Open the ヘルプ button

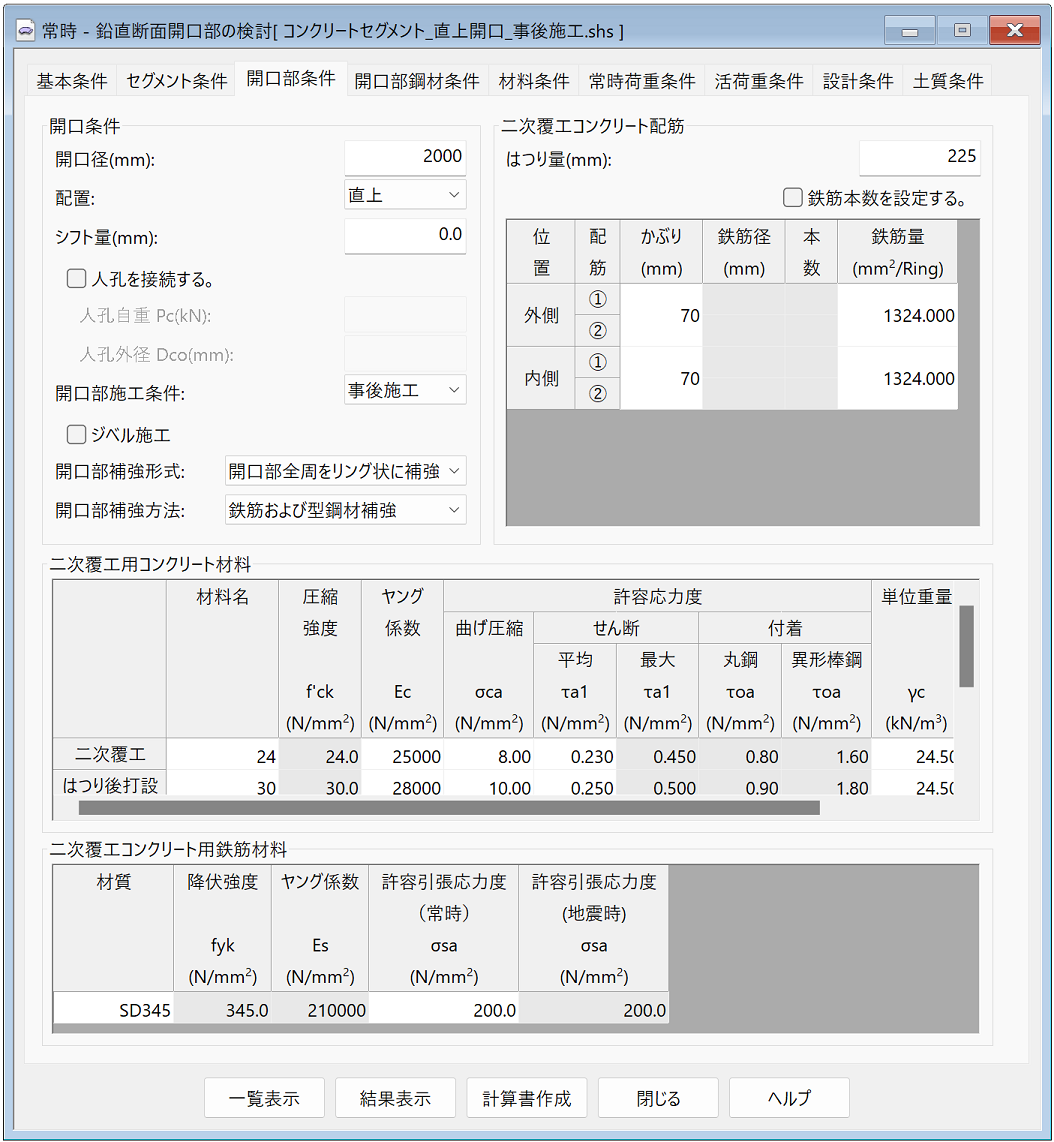click(x=789, y=1097)
